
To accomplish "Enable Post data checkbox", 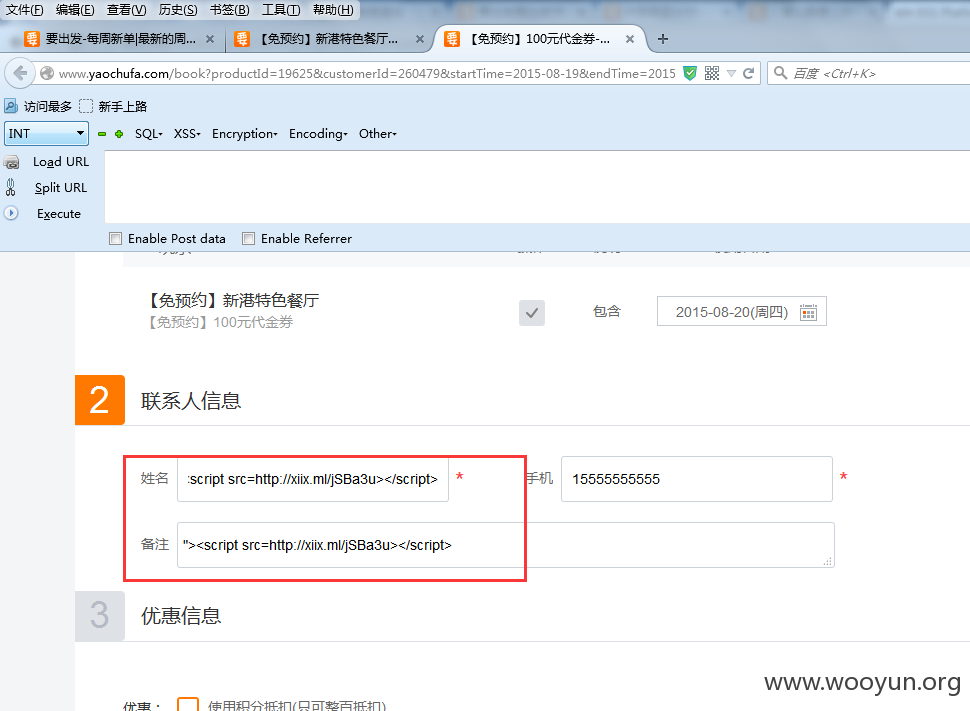I will pyautogui.click(x=115, y=239).
